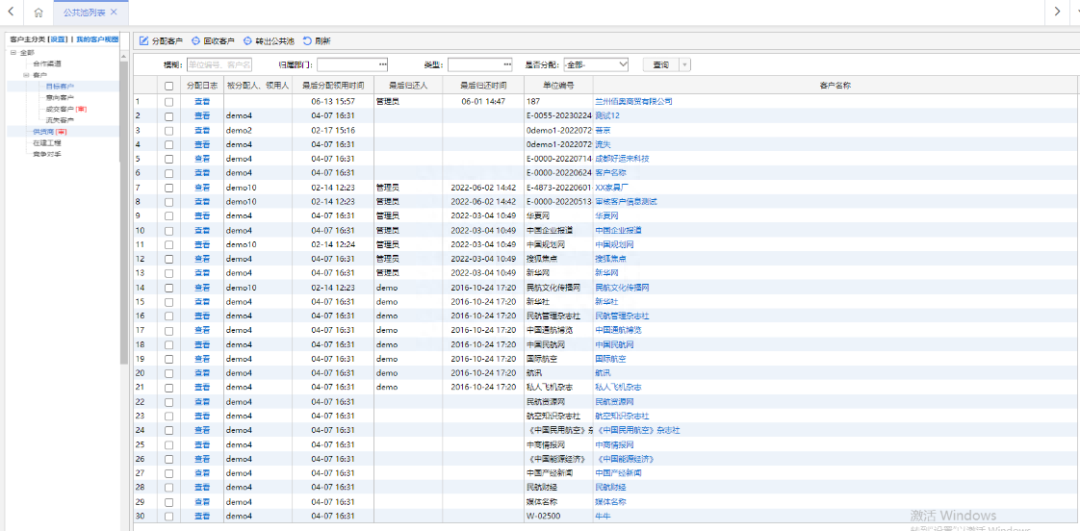Image resolution: width=1080 pixels, height=531 pixels.
Task: Click the 分配客户 toolbar icon
Action: click(144, 41)
